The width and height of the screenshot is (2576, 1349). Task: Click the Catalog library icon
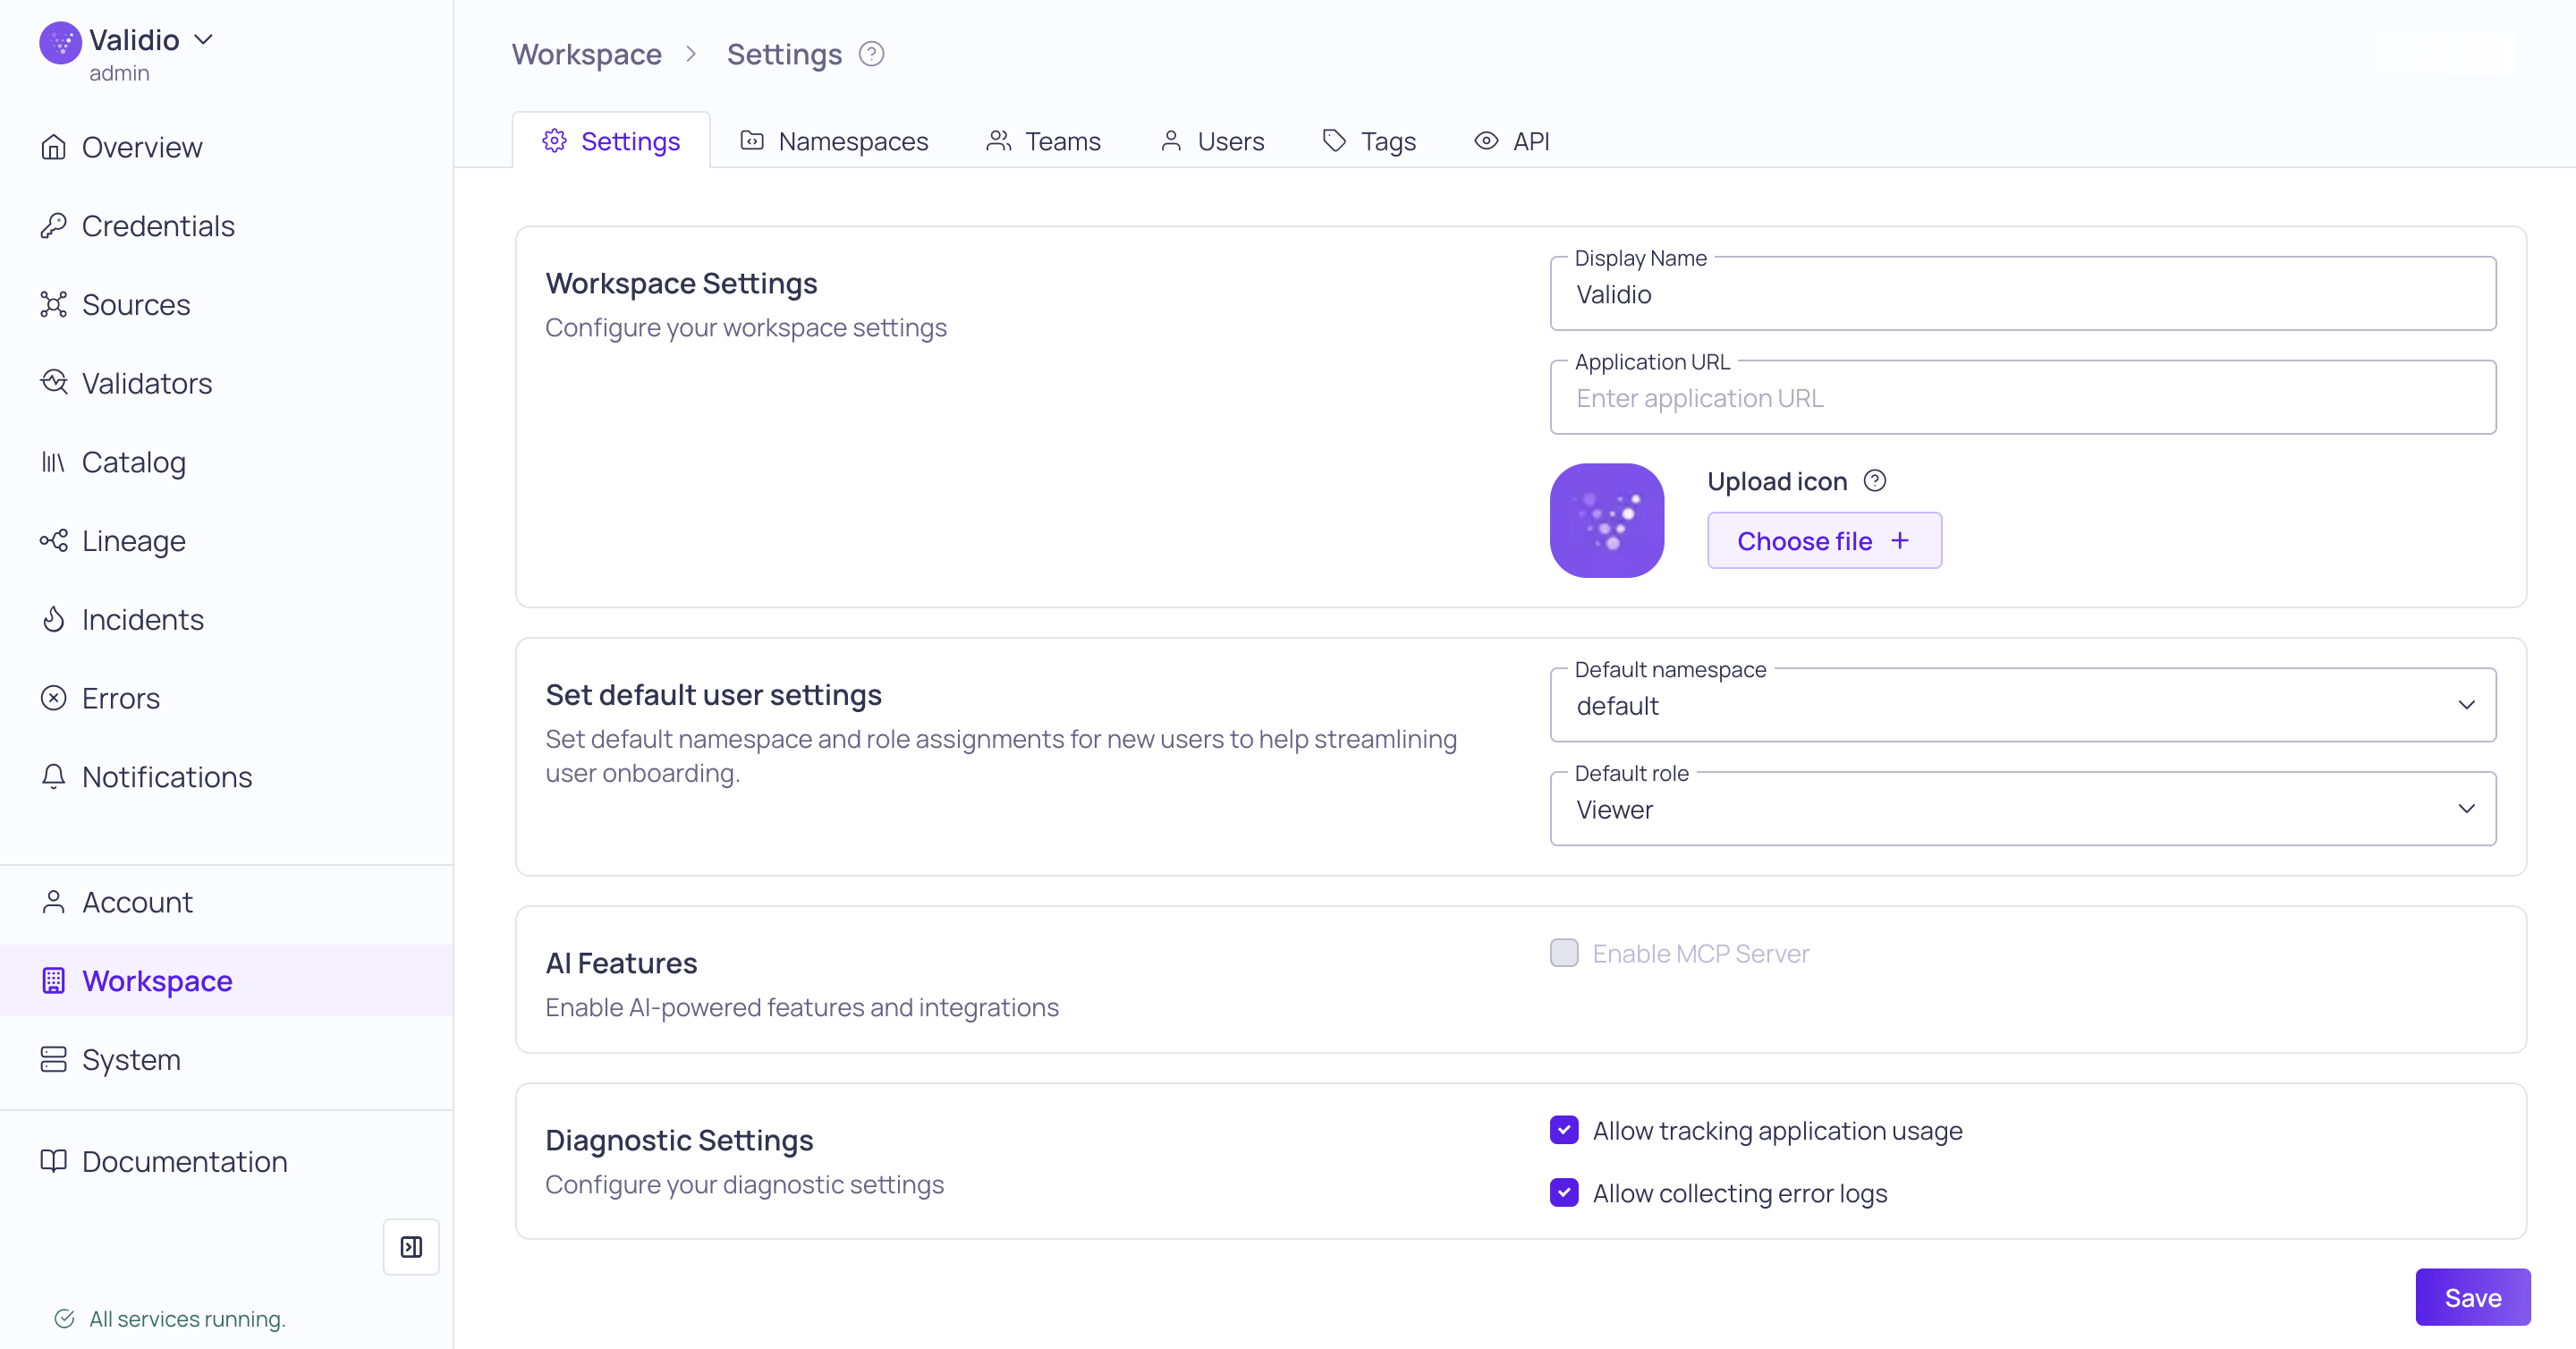click(x=53, y=462)
